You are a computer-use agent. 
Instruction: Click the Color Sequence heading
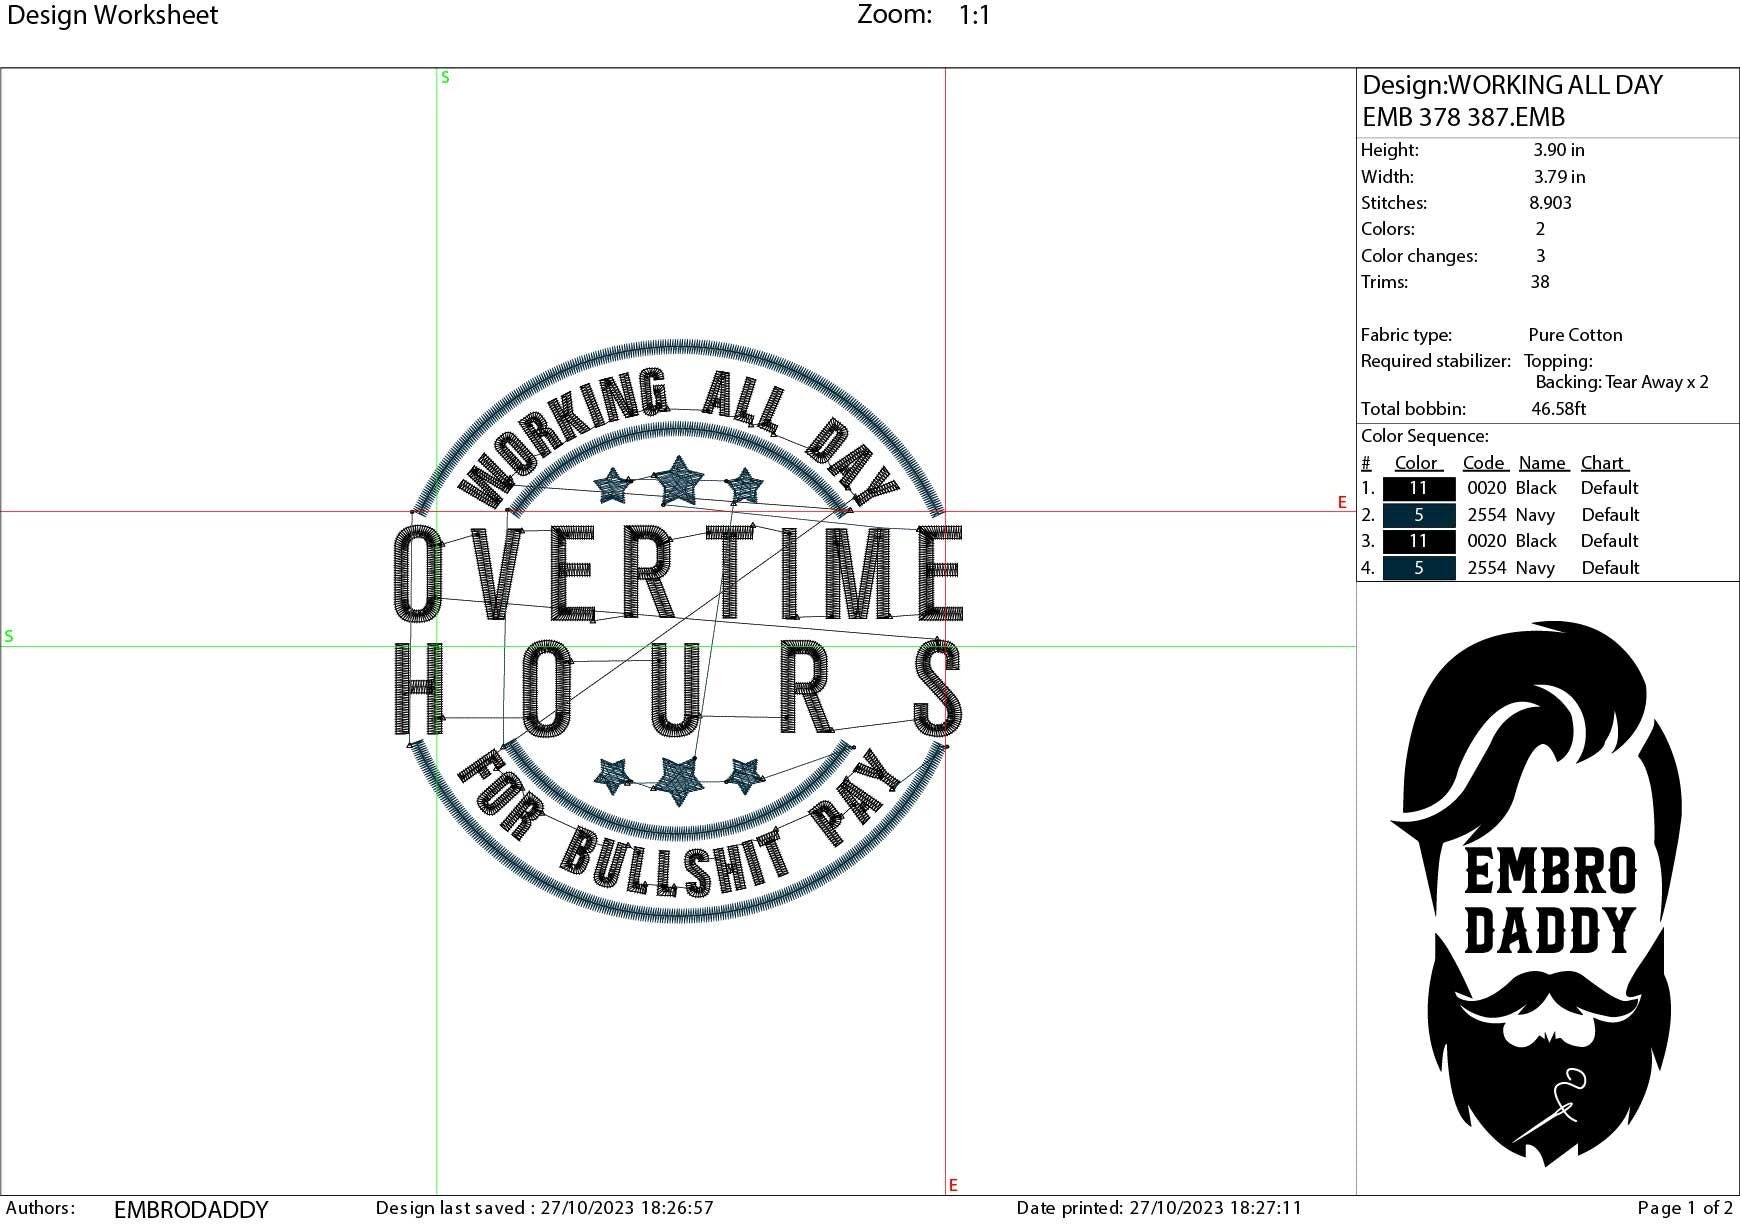pos(1424,436)
